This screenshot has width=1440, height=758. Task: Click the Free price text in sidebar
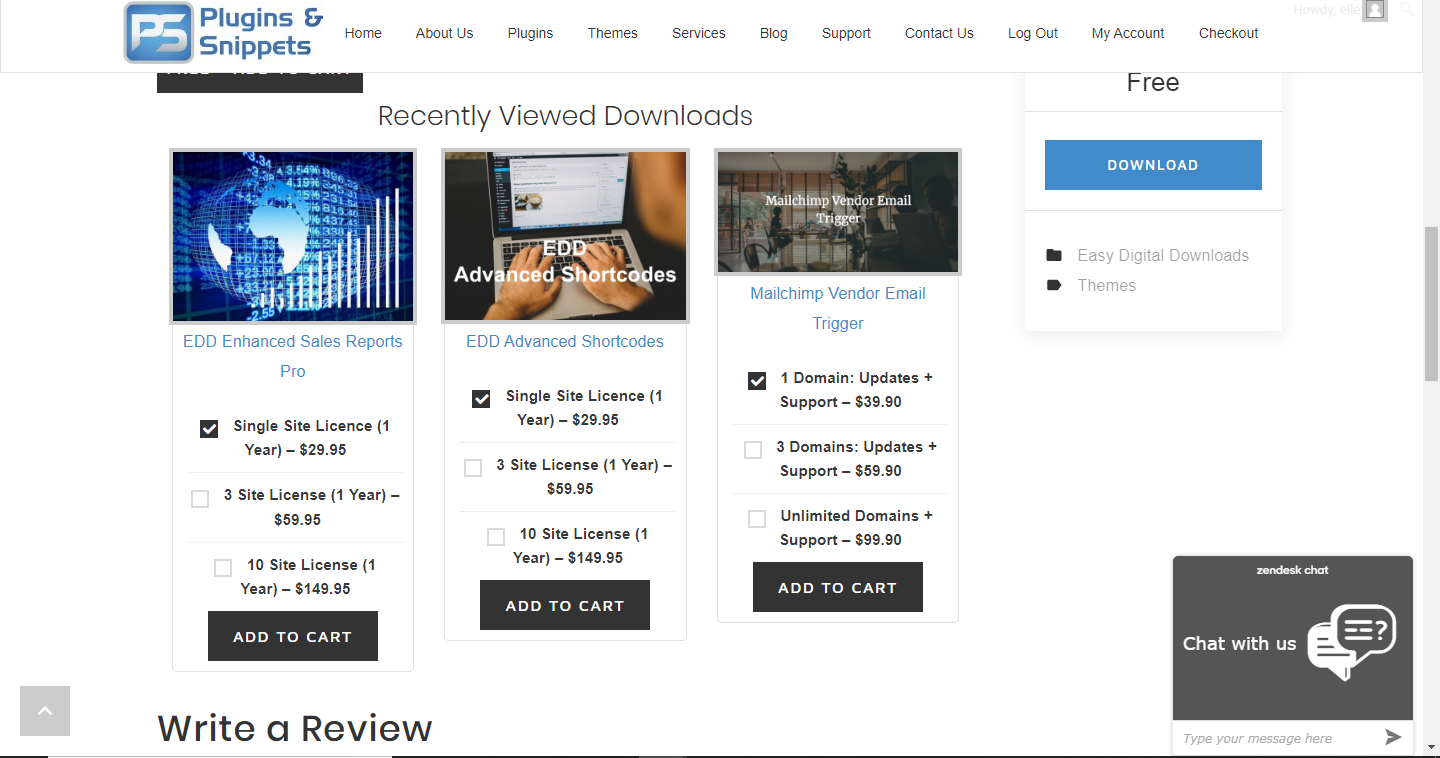pos(1153,82)
